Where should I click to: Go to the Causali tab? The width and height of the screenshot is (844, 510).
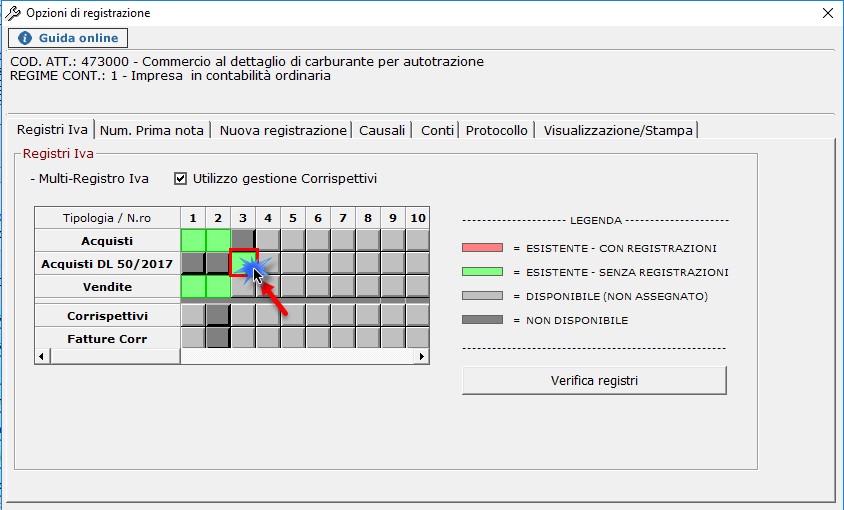(x=382, y=130)
